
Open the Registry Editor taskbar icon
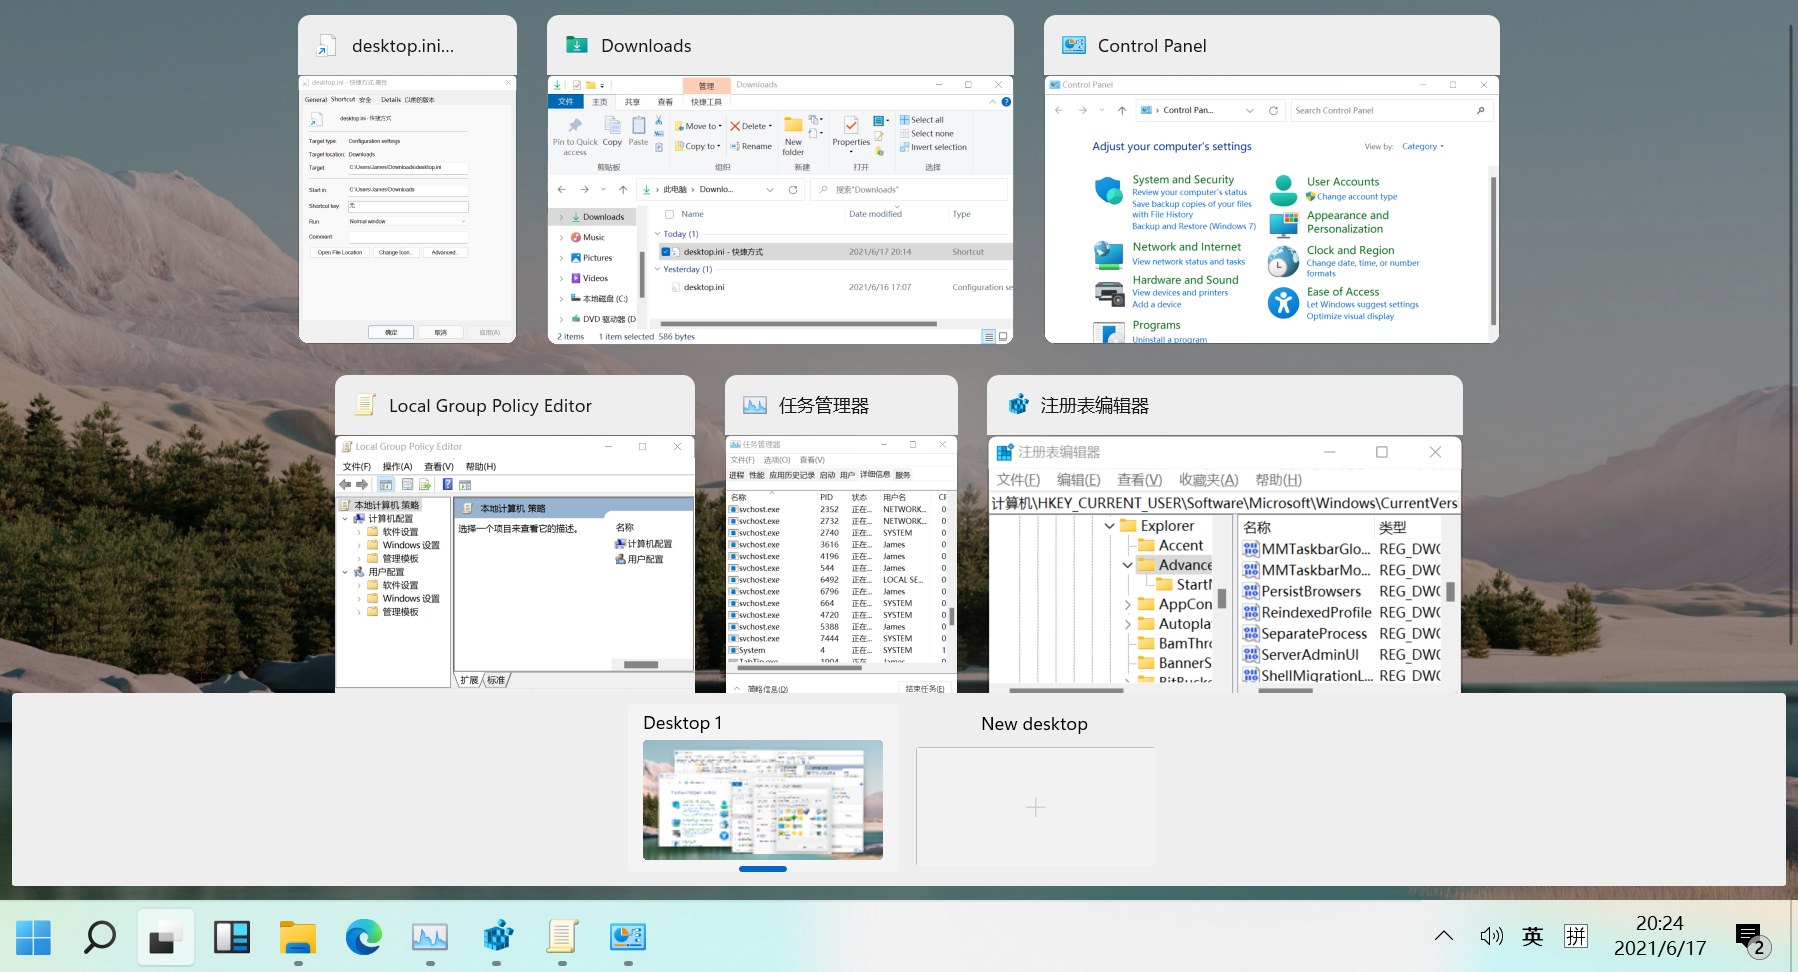click(497, 937)
